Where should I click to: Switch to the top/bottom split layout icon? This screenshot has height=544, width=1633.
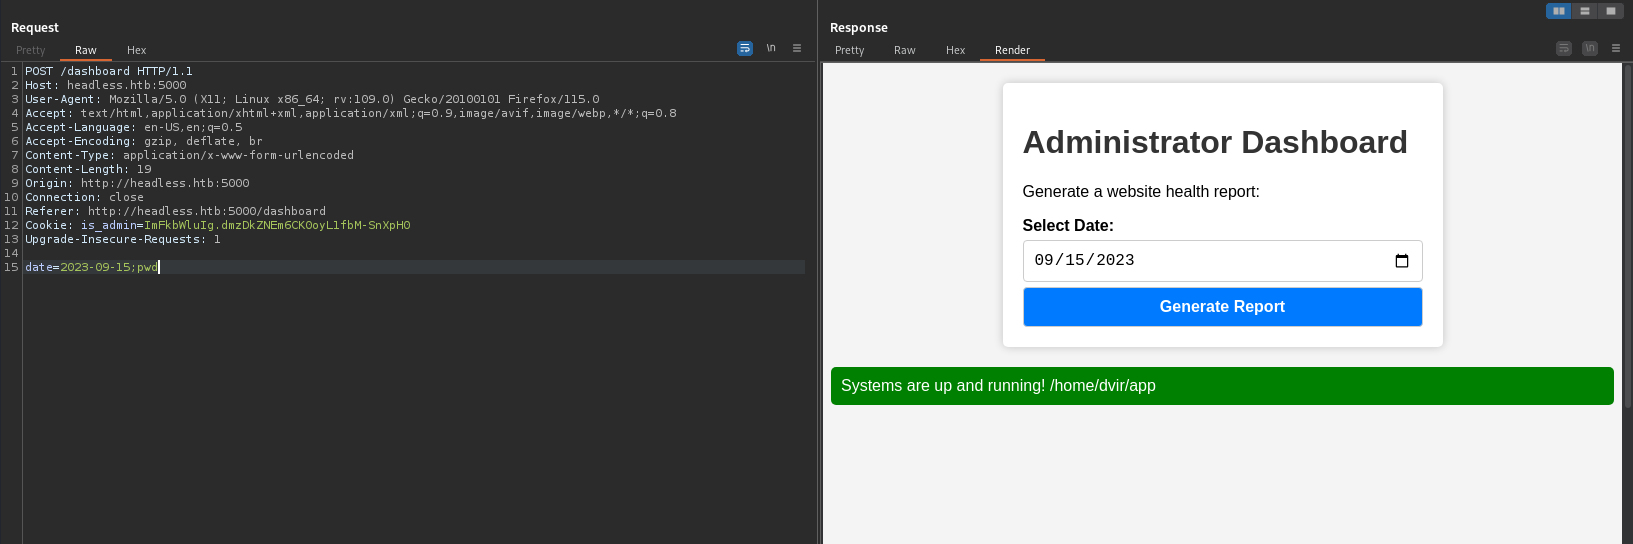coord(1585,11)
